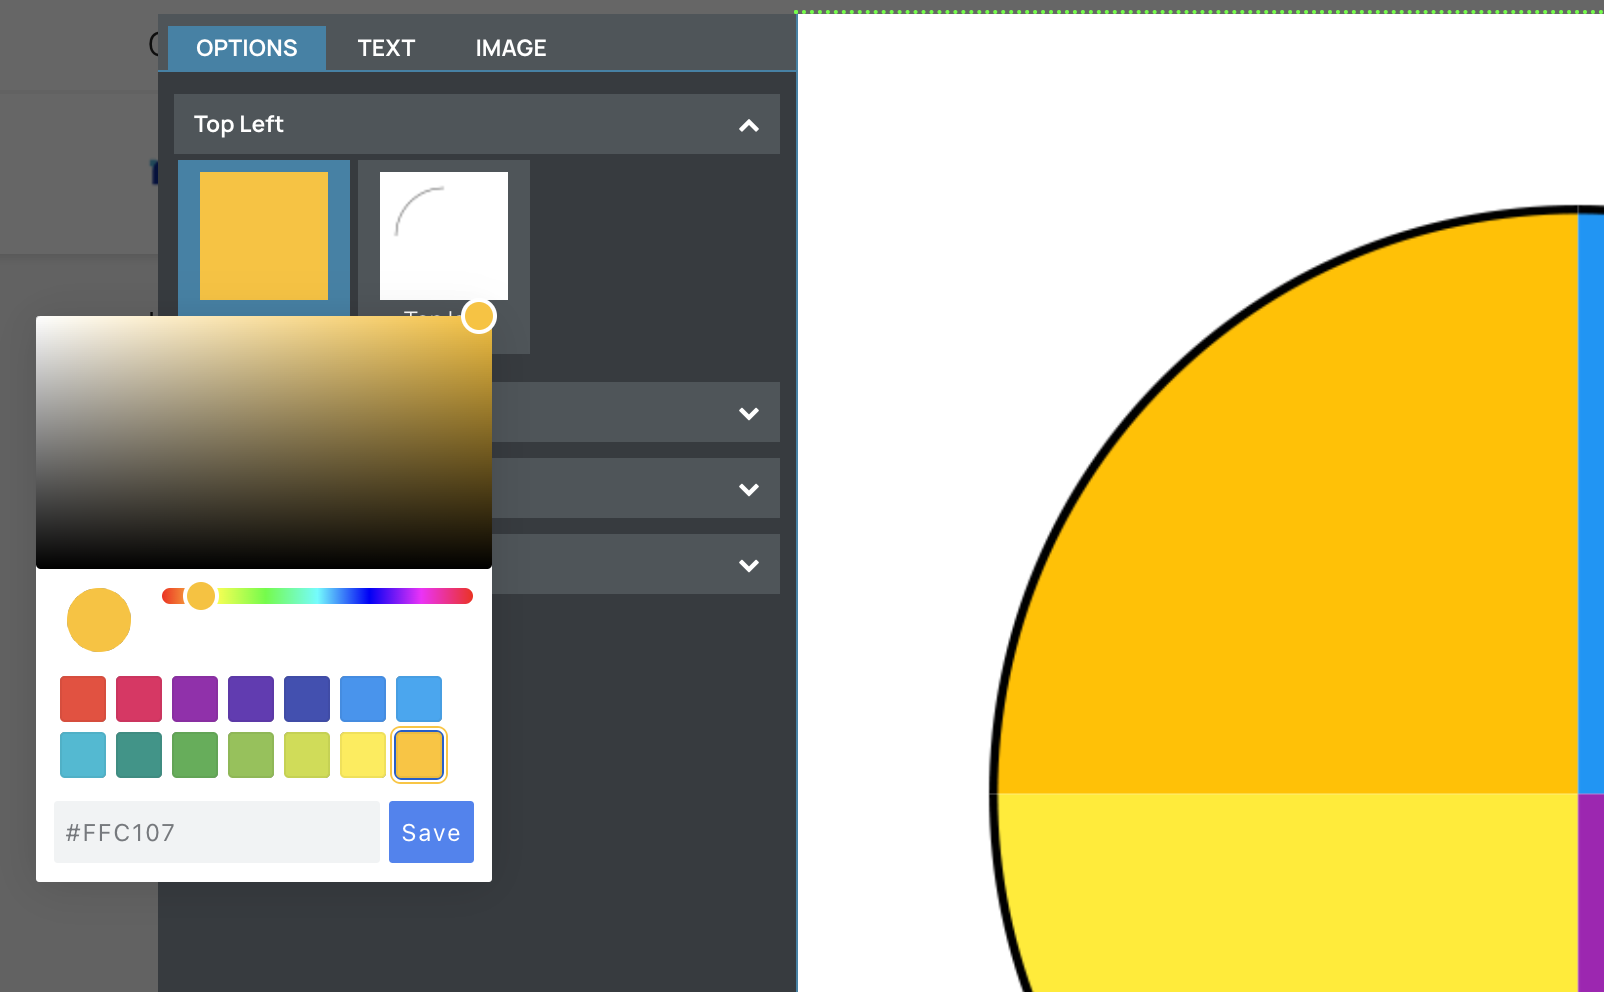Expand the third collapsed section chevron
This screenshot has height=992, width=1604.
[x=749, y=489]
